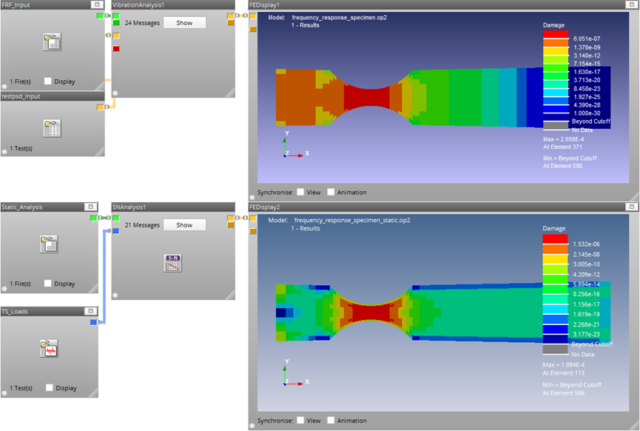Collapse the FEDisplay1 glyph

coord(631,4)
